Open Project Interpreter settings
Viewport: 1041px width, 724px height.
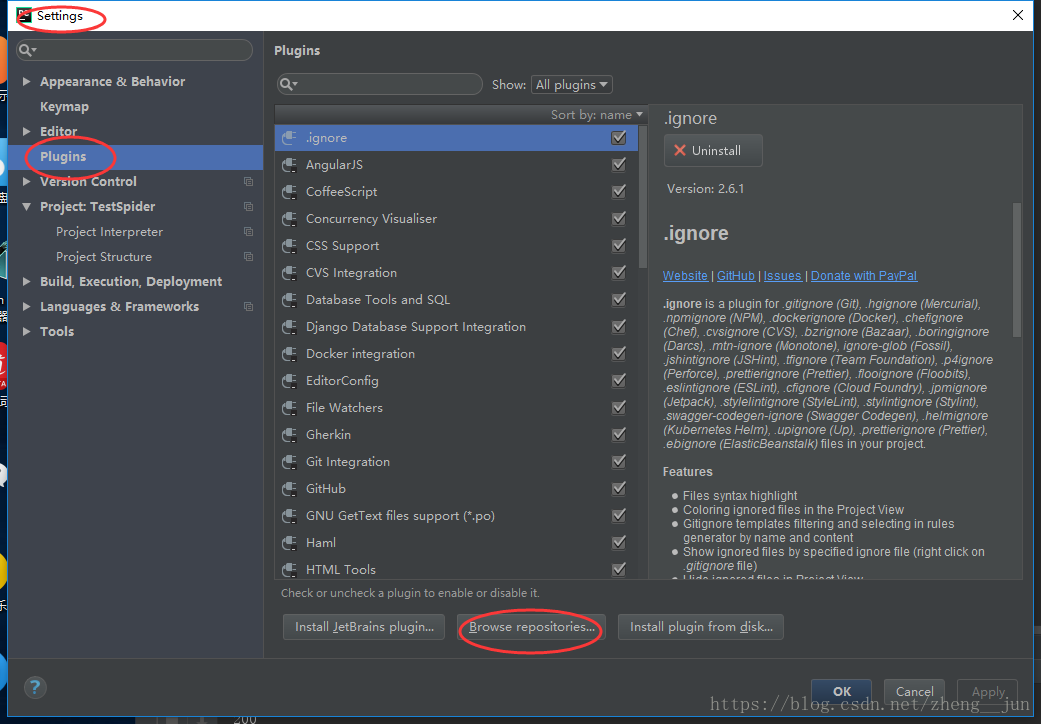(x=110, y=232)
